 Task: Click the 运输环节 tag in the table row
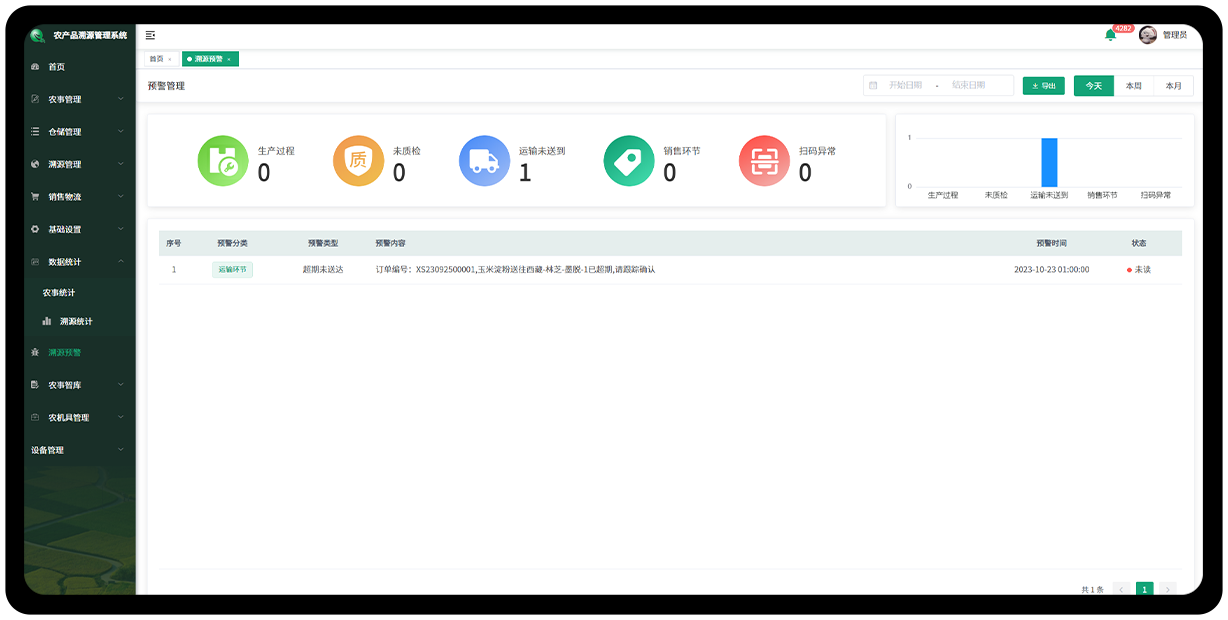(x=232, y=270)
